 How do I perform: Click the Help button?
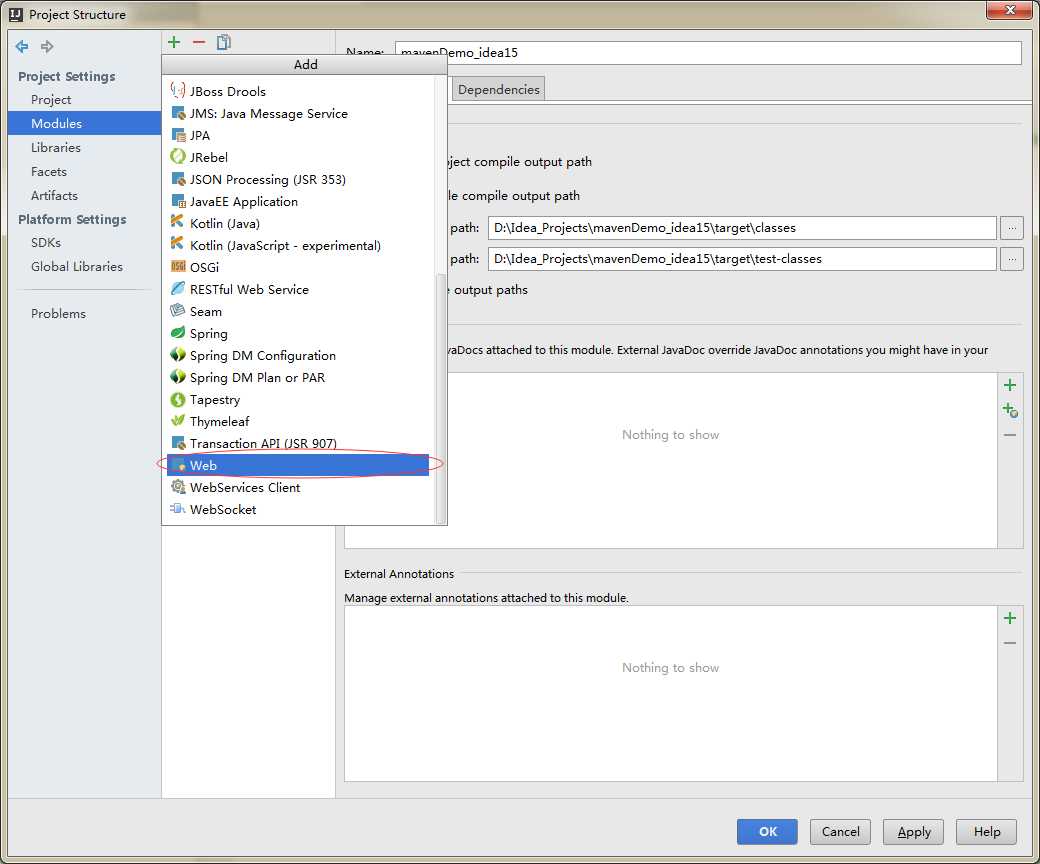point(986,832)
